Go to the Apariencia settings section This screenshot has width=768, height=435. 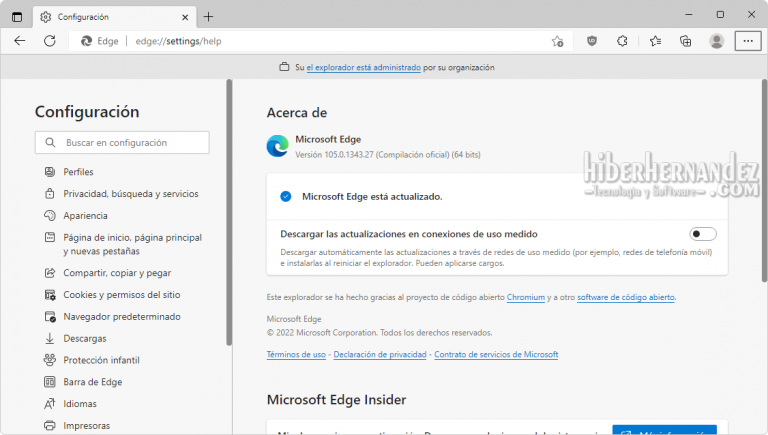(x=86, y=216)
